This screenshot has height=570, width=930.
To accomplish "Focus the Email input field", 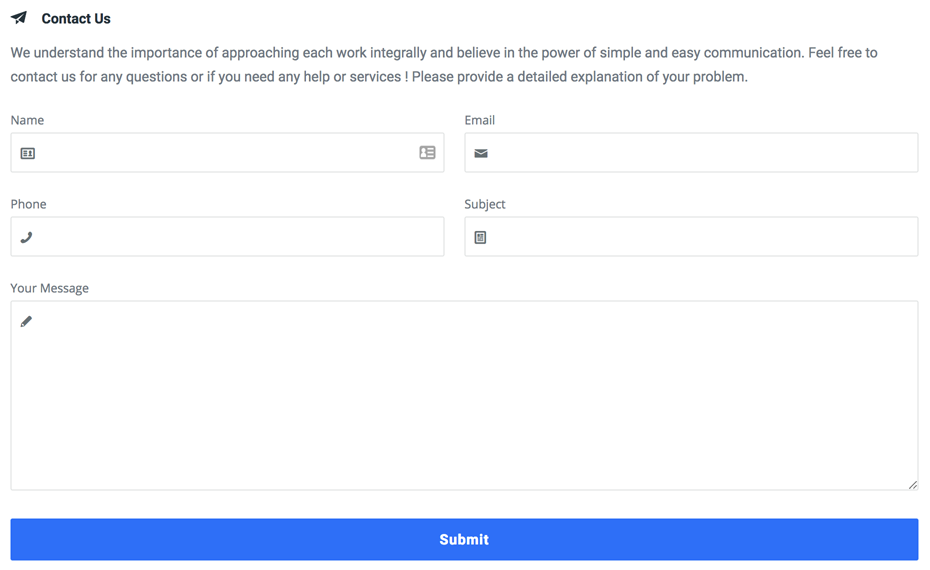I will (691, 152).
